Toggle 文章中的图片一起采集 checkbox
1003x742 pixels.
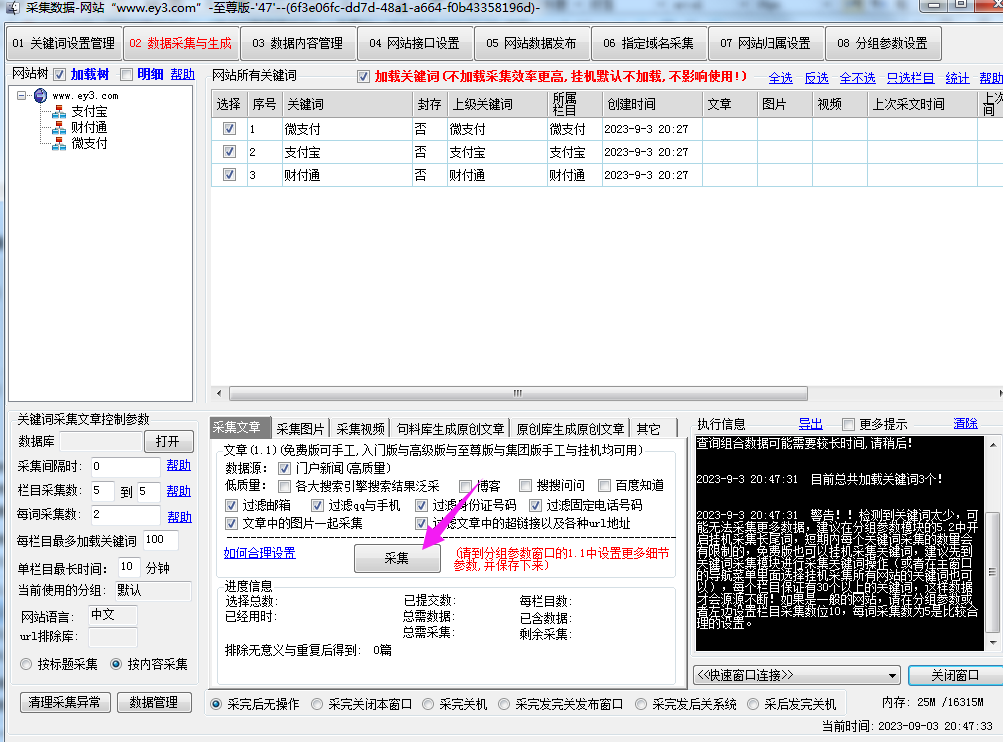[232, 523]
